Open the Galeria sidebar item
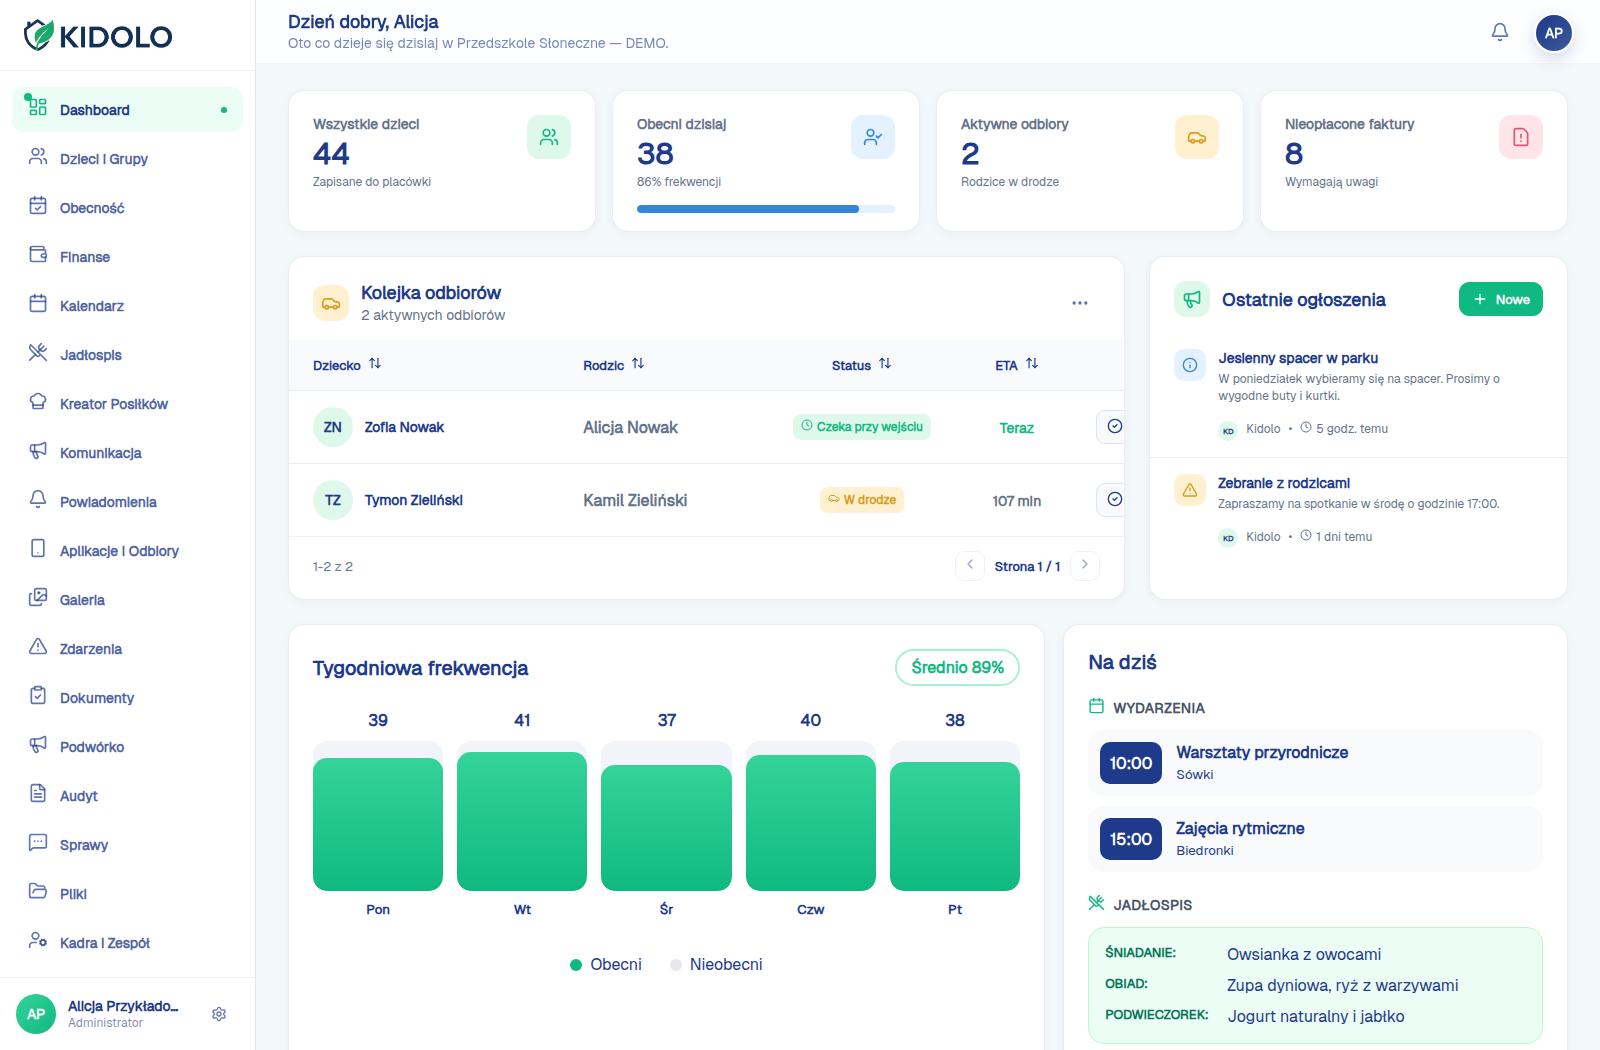This screenshot has width=1600, height=1050. (x=127, y=600)
